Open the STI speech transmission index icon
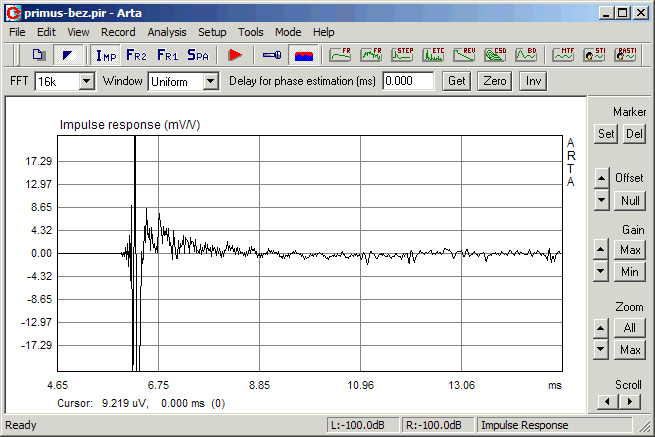655x437 pixels. coord(594,55)
